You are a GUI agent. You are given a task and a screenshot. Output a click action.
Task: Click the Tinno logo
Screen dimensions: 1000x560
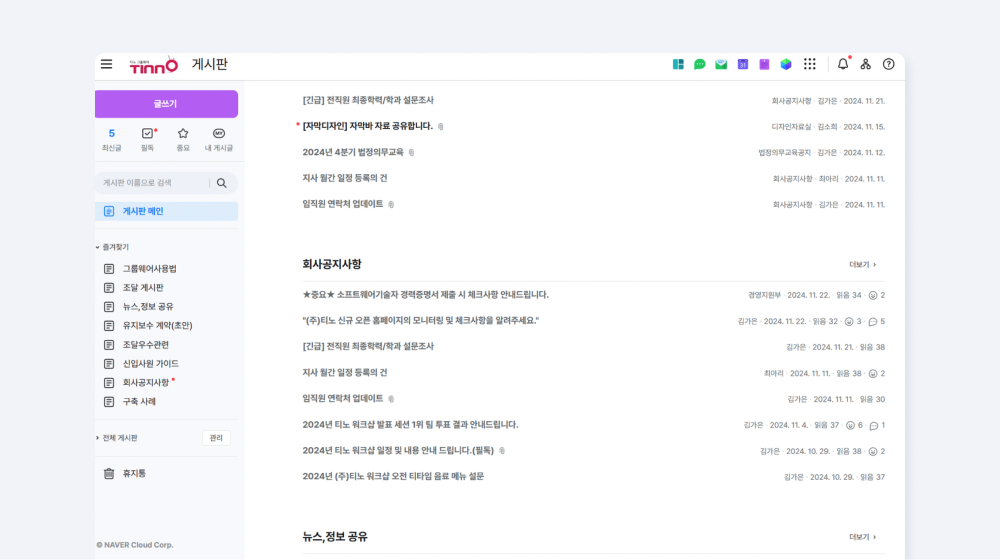(154, 65)
